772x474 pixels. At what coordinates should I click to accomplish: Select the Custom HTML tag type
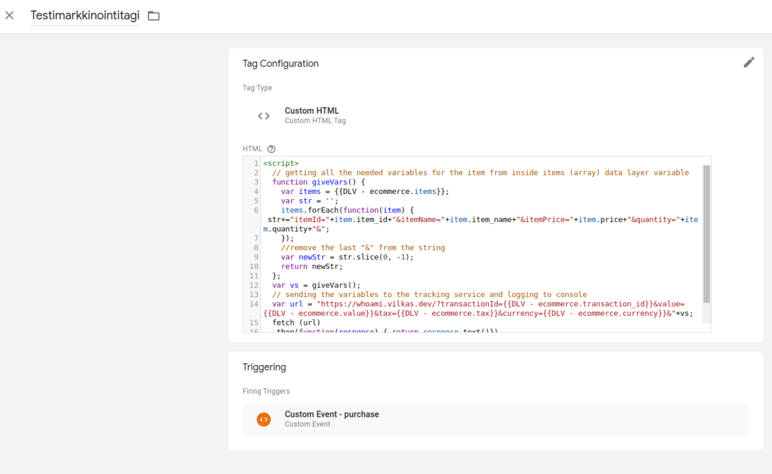click(x=315, y=115)
